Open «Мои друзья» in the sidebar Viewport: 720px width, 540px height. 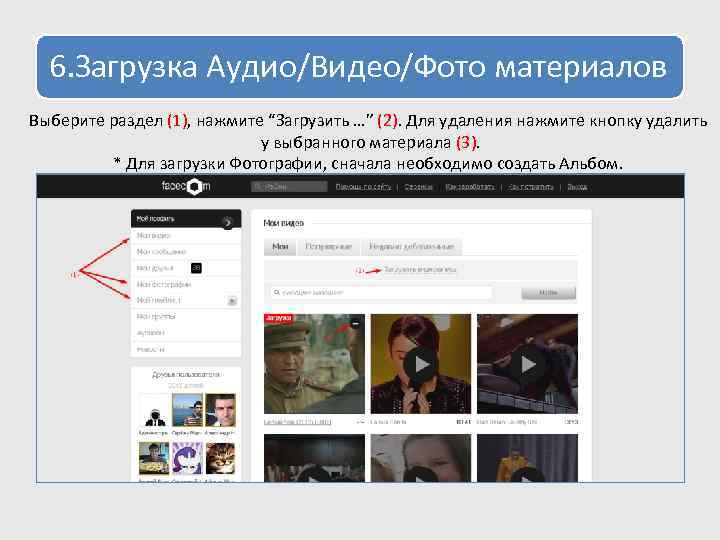click(155, 268)
